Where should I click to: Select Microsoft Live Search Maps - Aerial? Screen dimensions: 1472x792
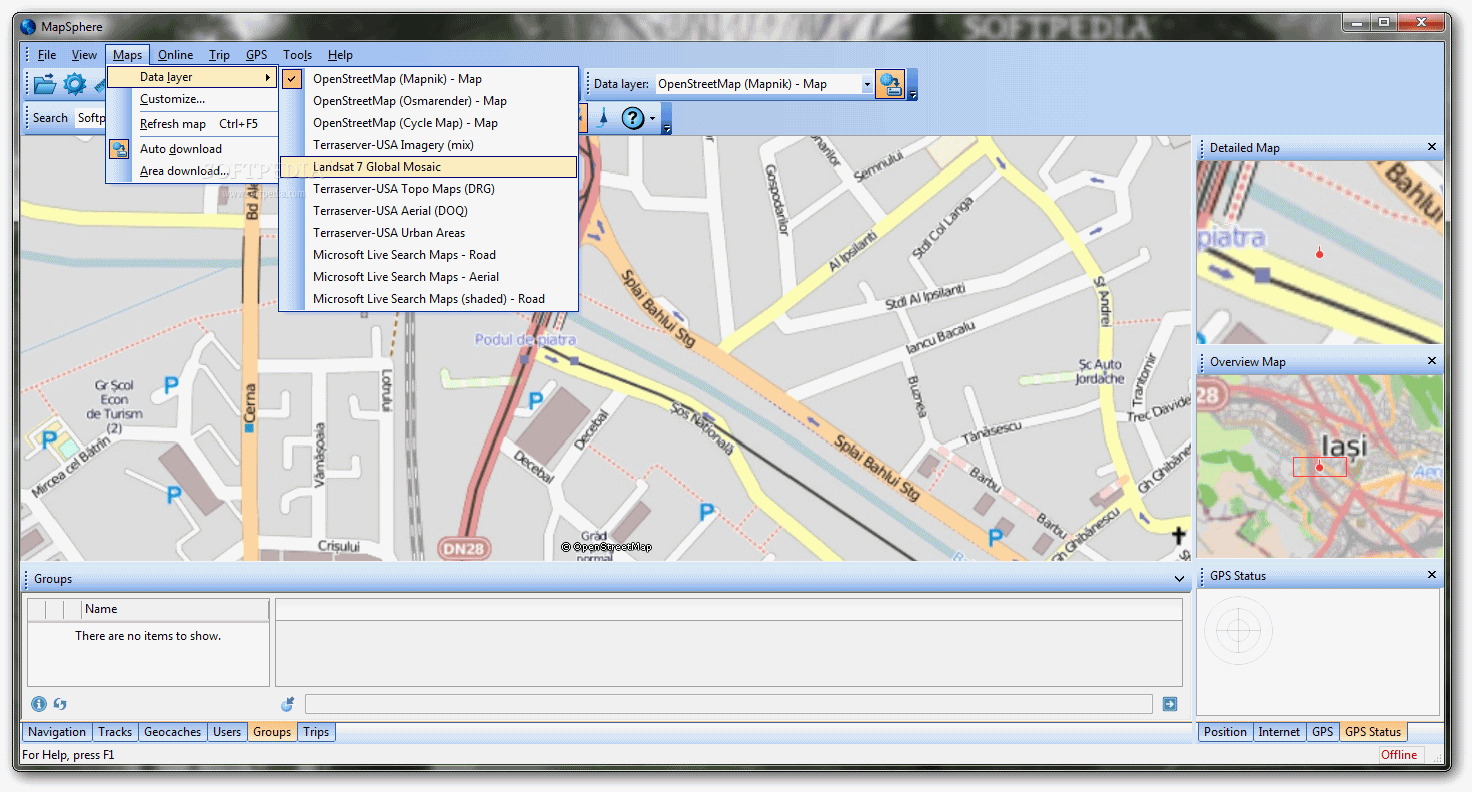click(x=429, y=277)
